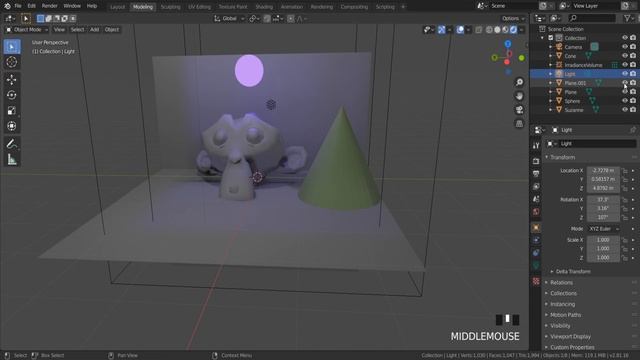640x360 pixels.
Task: Select the Select Box tool
Action: (12, 47)
